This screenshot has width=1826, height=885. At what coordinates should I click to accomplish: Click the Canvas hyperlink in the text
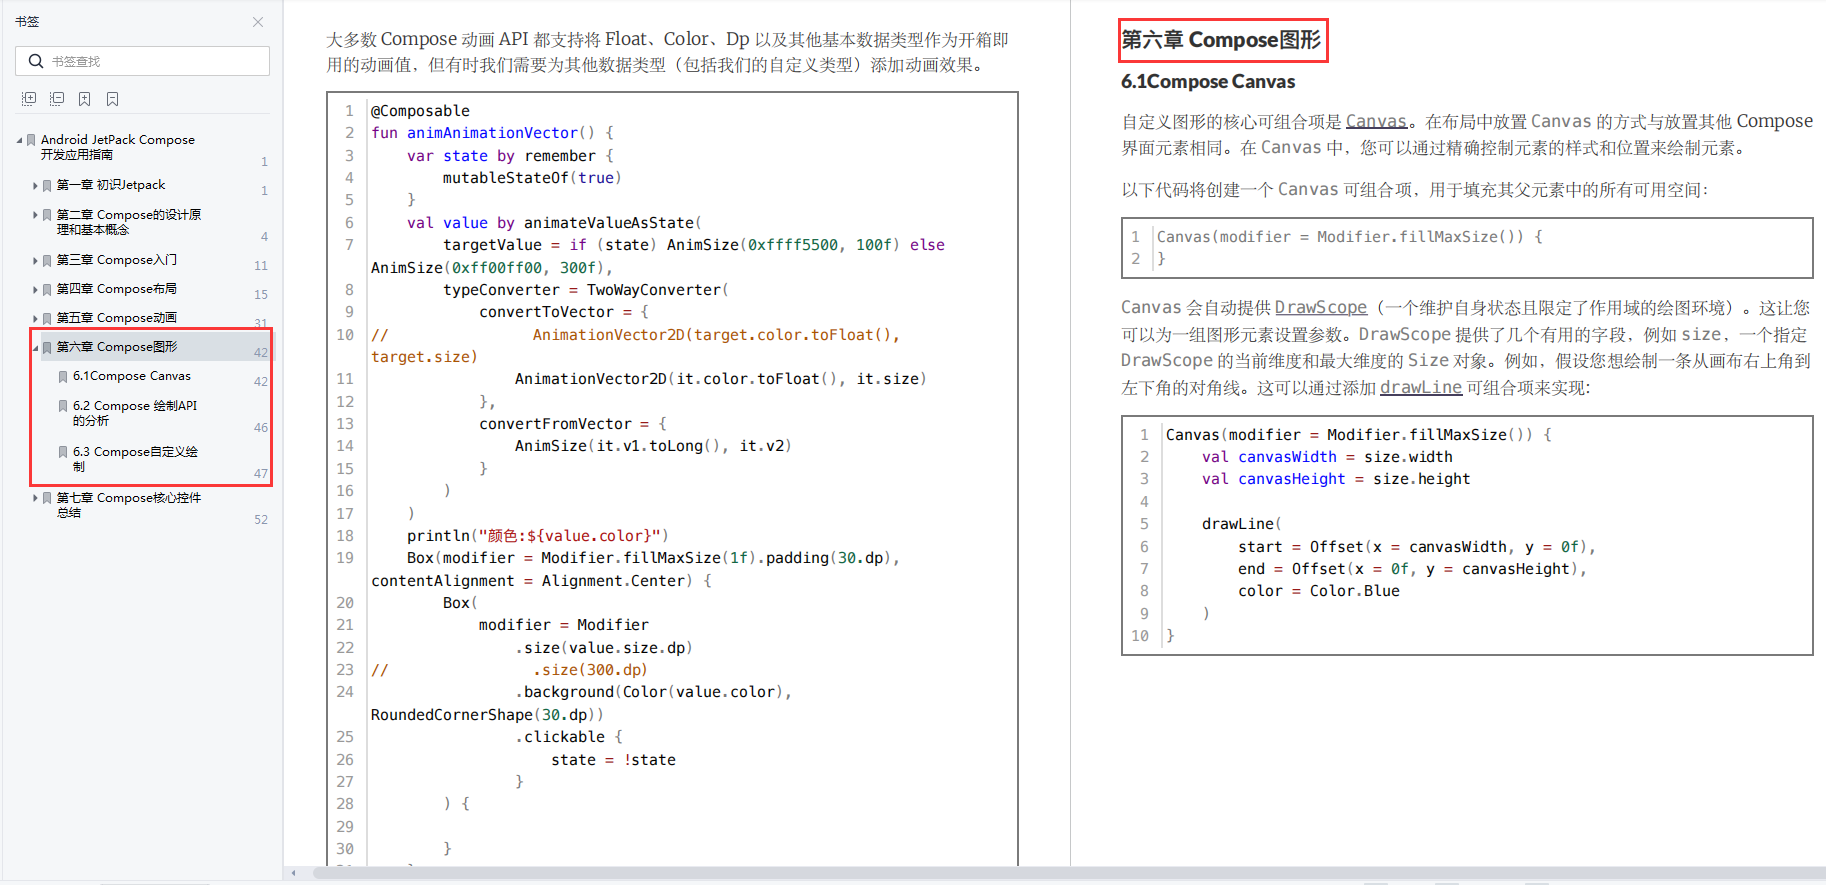coord(1376,121)
